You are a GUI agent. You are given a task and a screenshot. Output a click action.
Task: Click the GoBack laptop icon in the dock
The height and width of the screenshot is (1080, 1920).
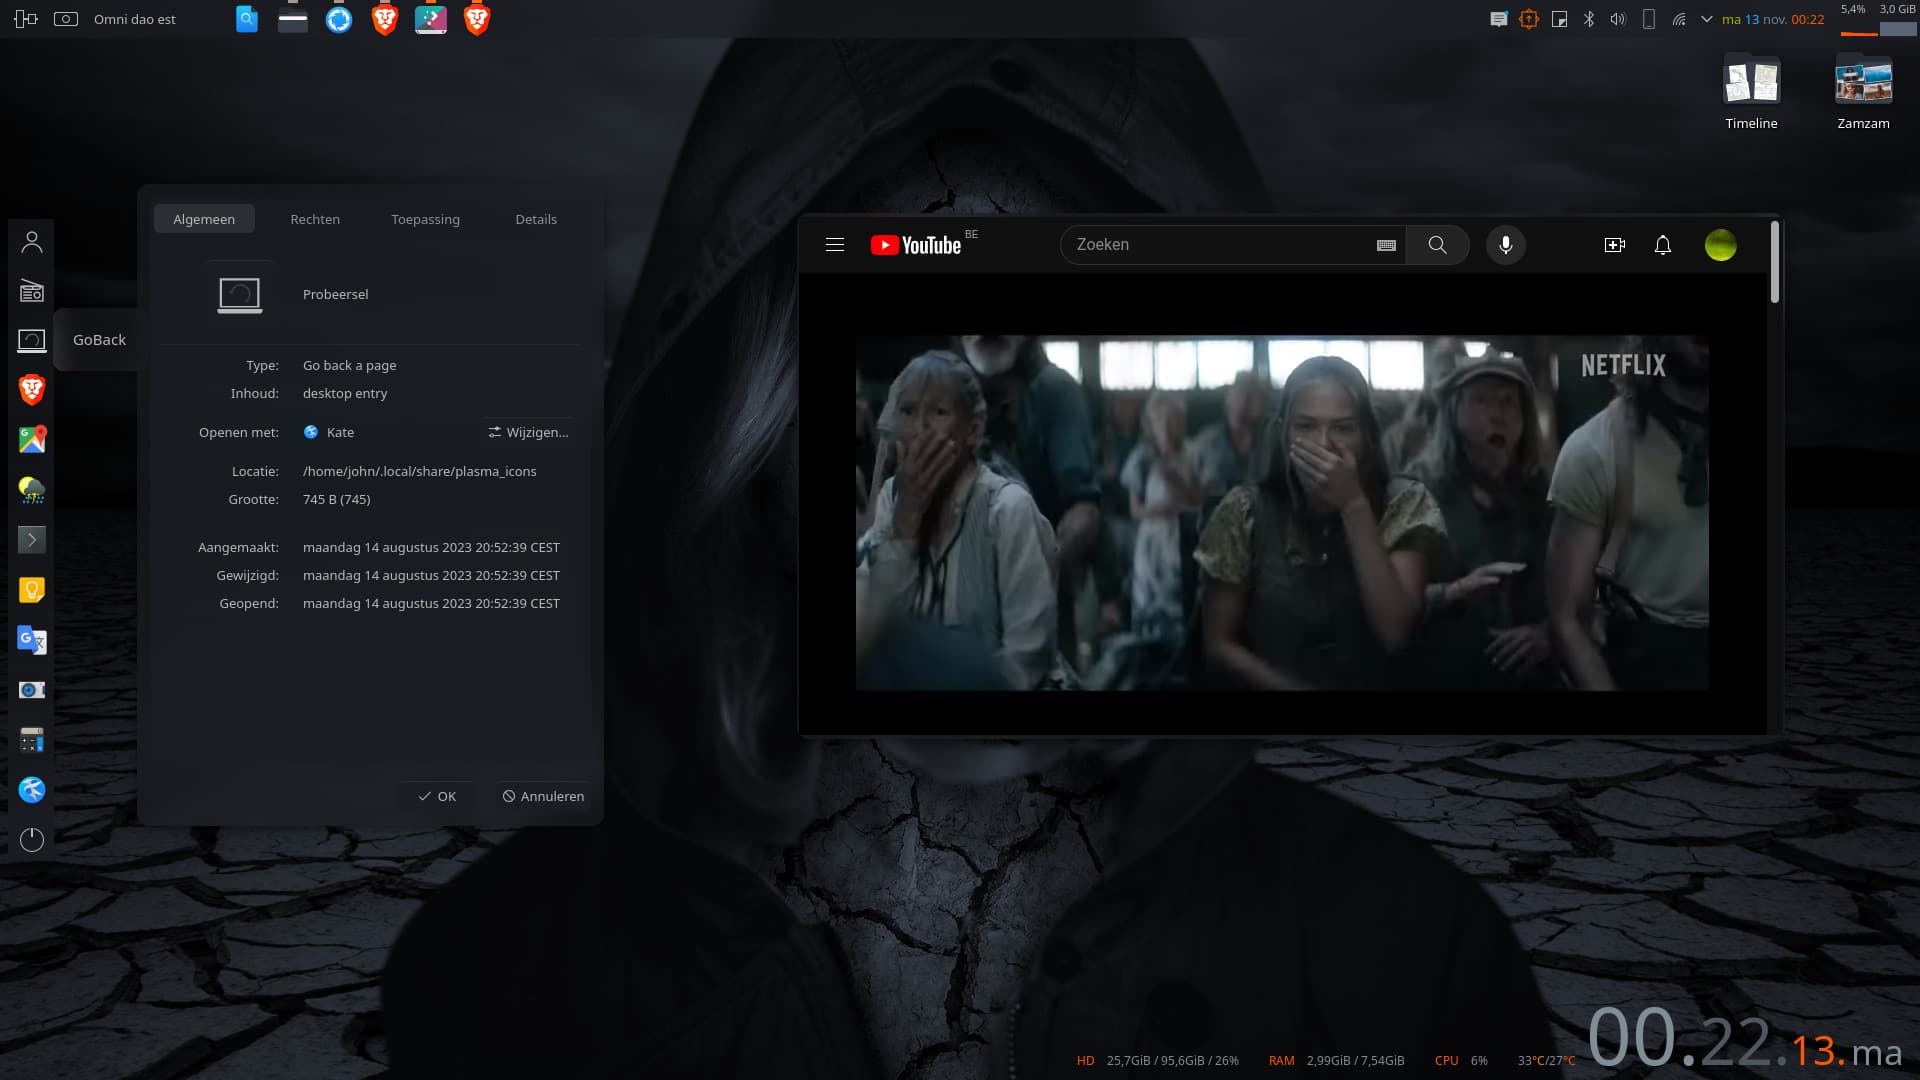[x=32, y=340]
